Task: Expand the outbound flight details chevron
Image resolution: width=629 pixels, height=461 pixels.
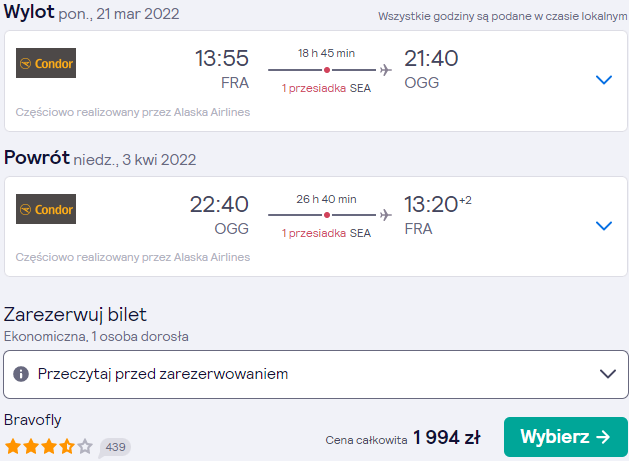Action: (x=604, y=80)
